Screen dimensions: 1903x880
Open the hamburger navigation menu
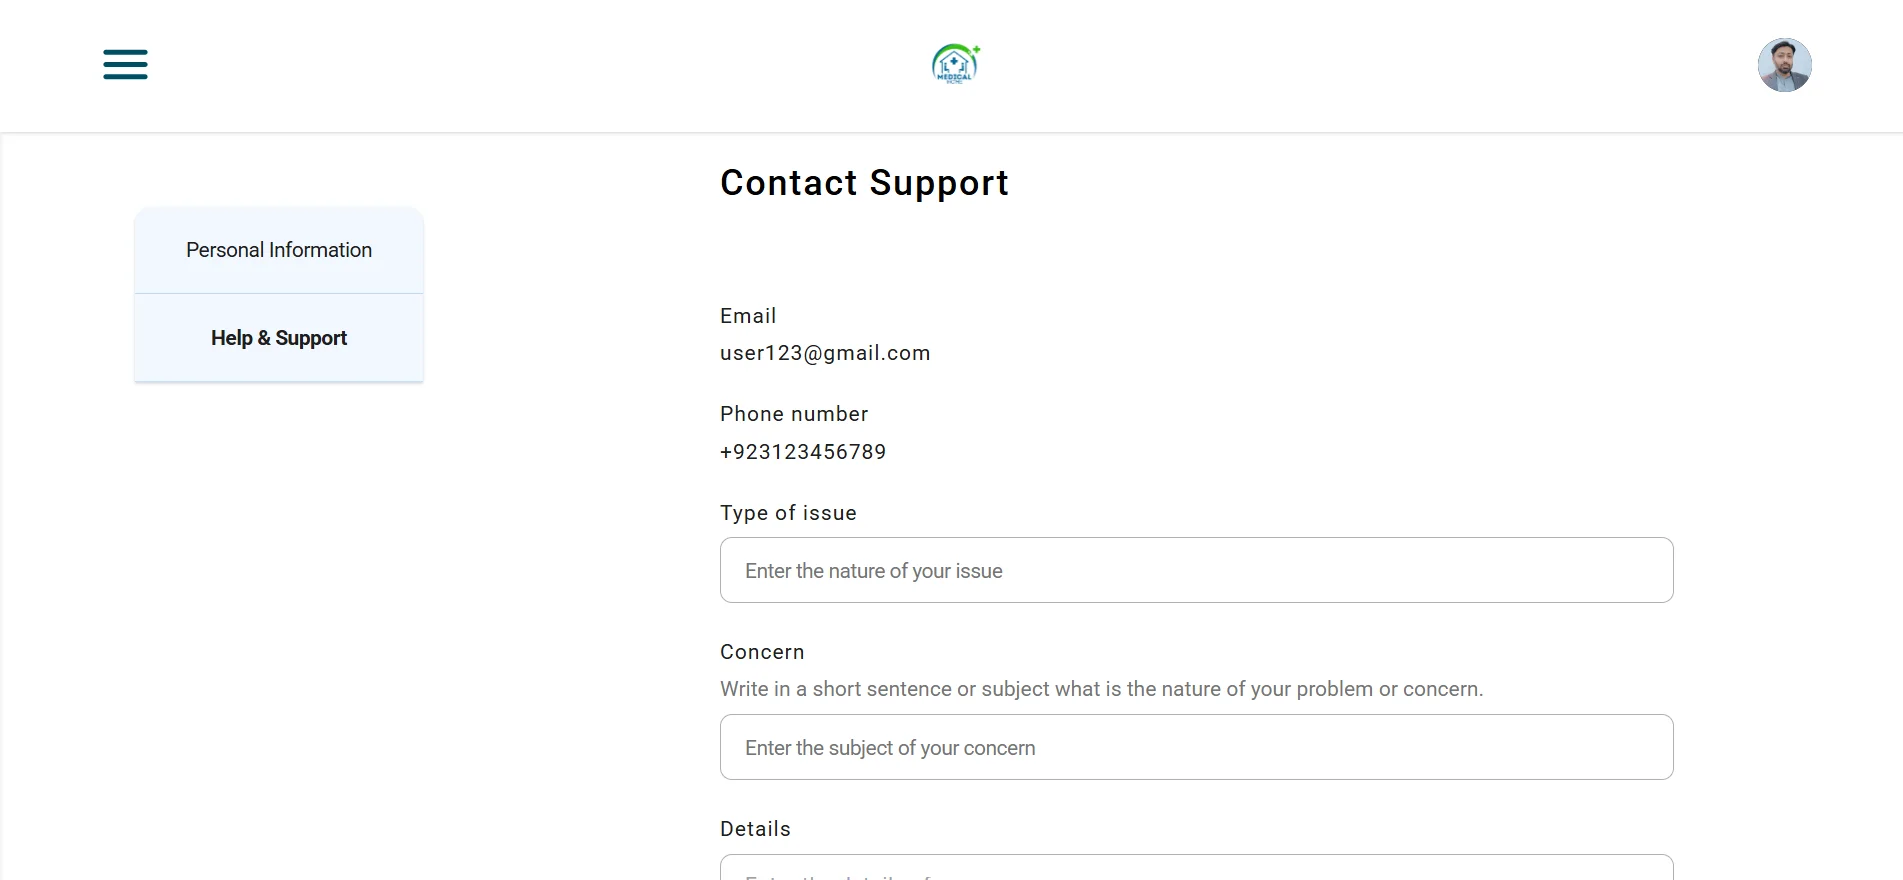pos(125,64)
